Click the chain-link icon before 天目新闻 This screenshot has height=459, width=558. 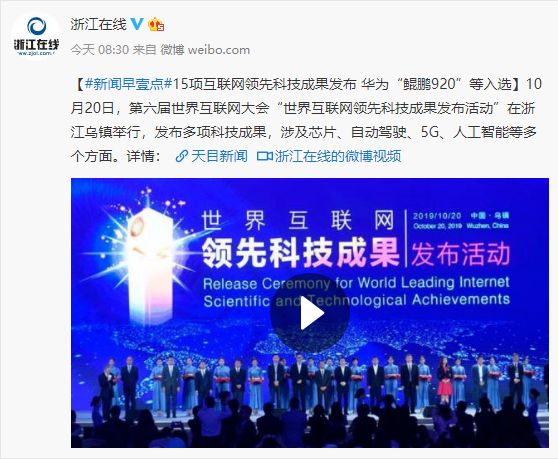(182, 156)
